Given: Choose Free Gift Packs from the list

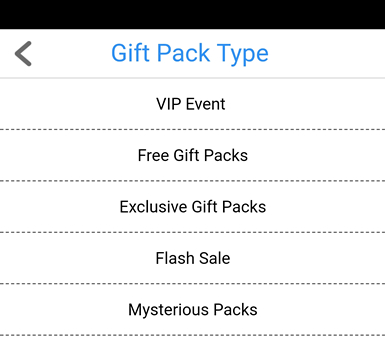Looking at the screenshot, I should coord(192,155).
